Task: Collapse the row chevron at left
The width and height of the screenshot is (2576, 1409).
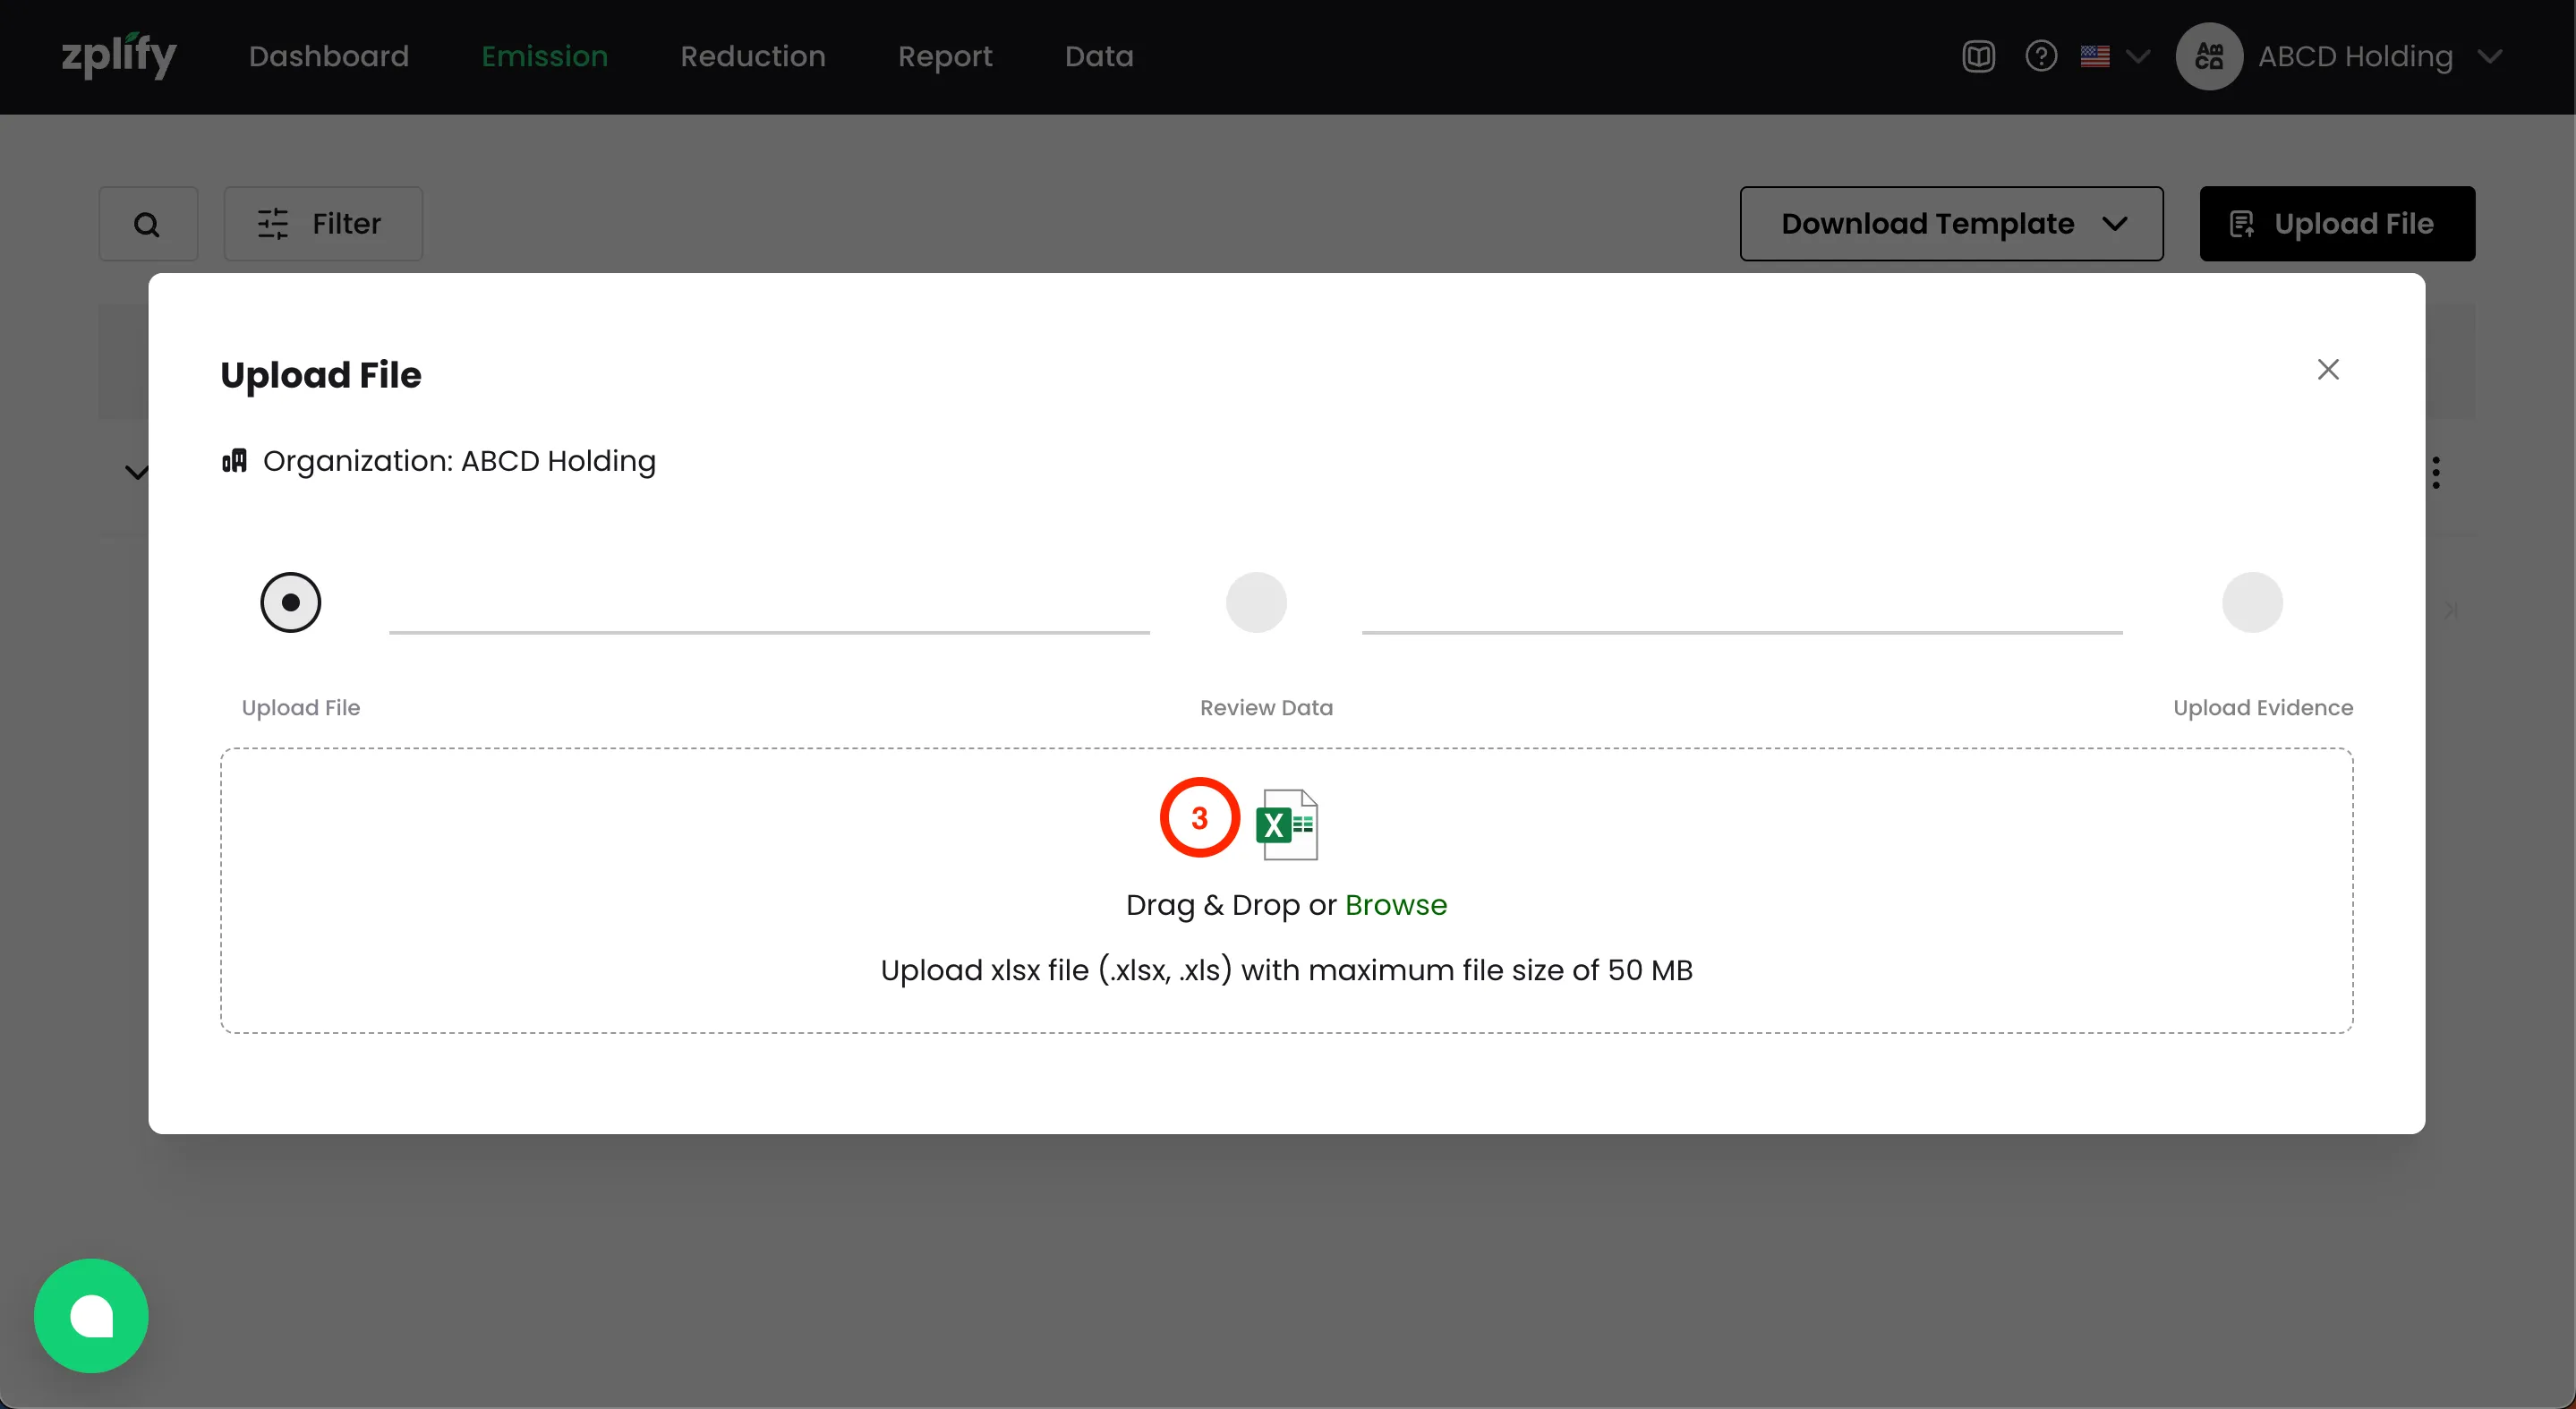Action: point(136,472)
